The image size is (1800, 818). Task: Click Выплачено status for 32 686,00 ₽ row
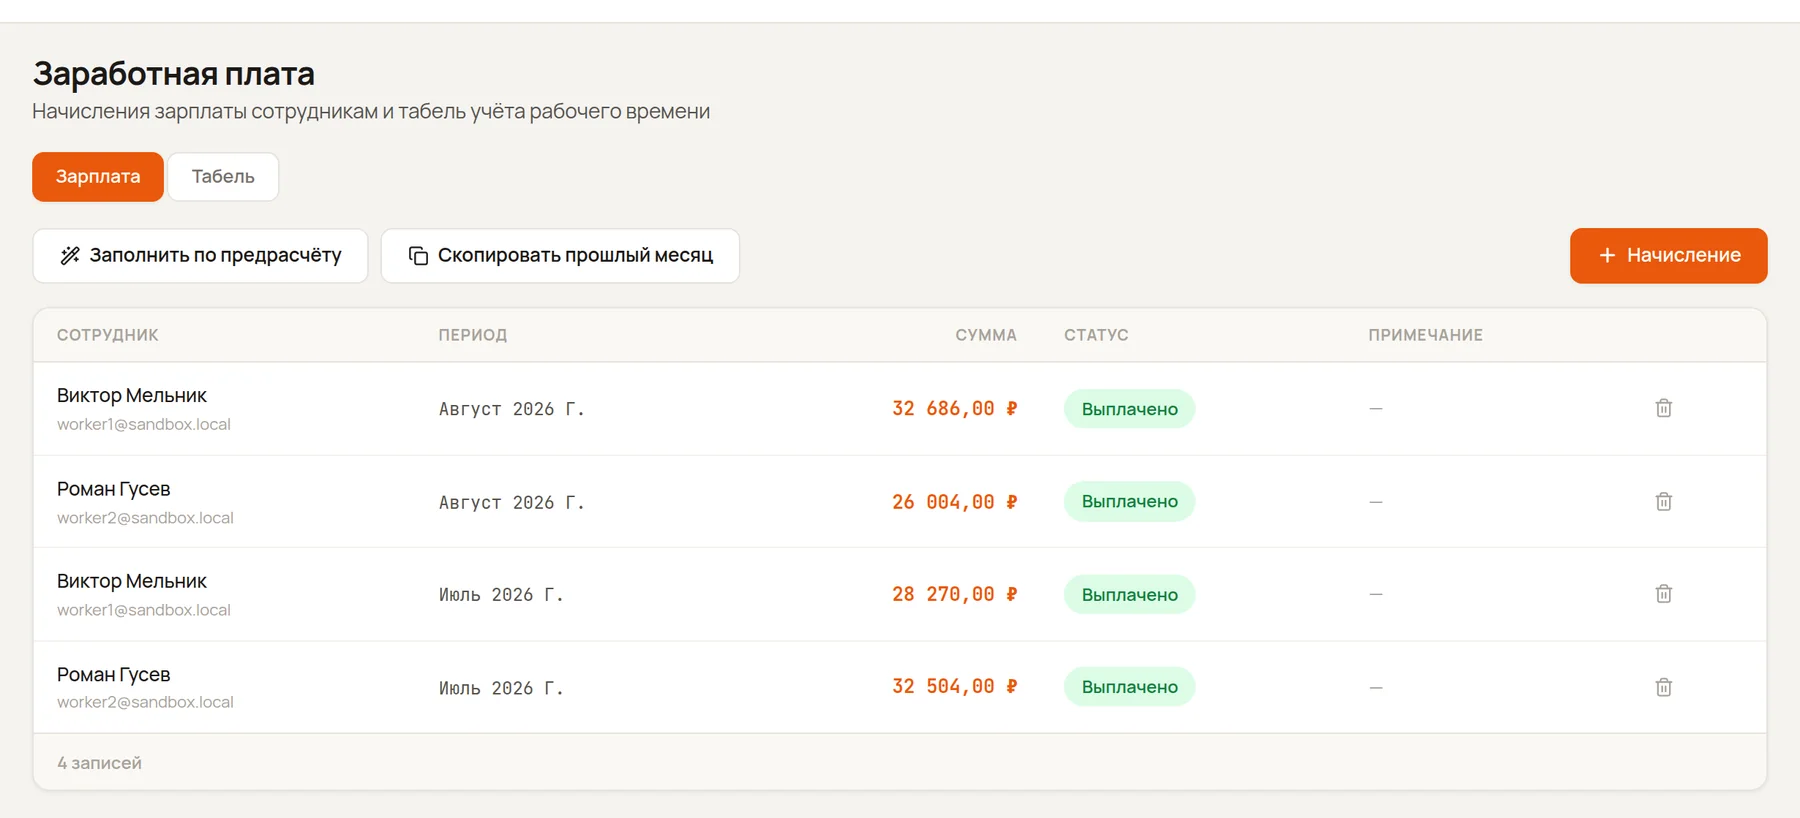pos(1130,409)
